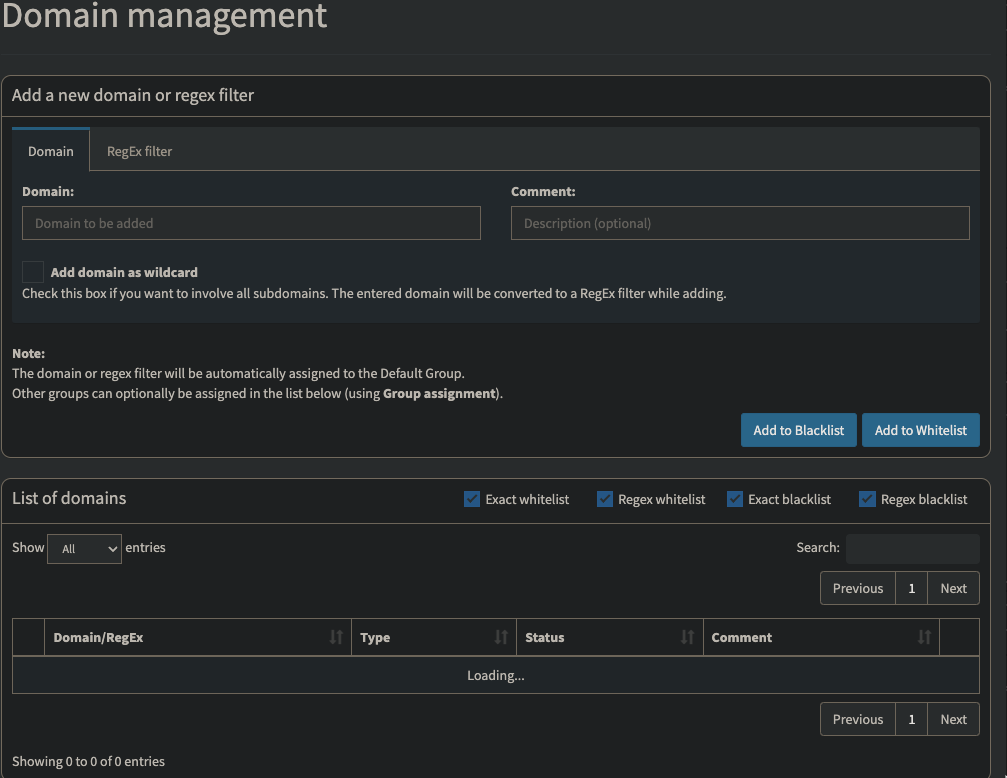
Task: Click Add to Blacklist
Action: tap(798, 430)
